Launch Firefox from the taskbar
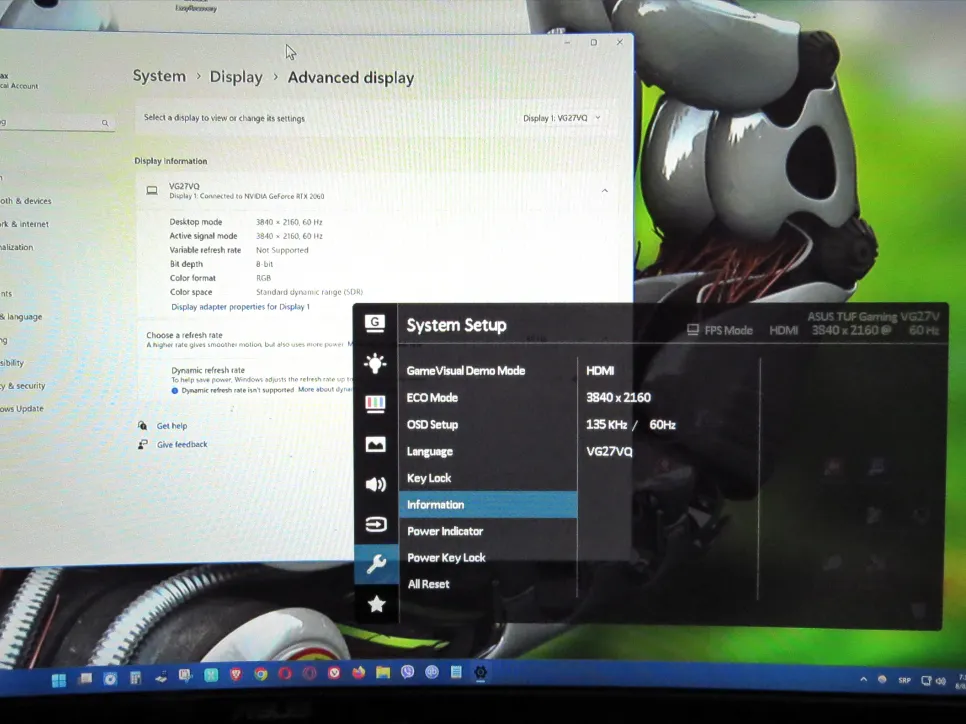The height and width of the screenshot is (724, 966). pos(359,672)
